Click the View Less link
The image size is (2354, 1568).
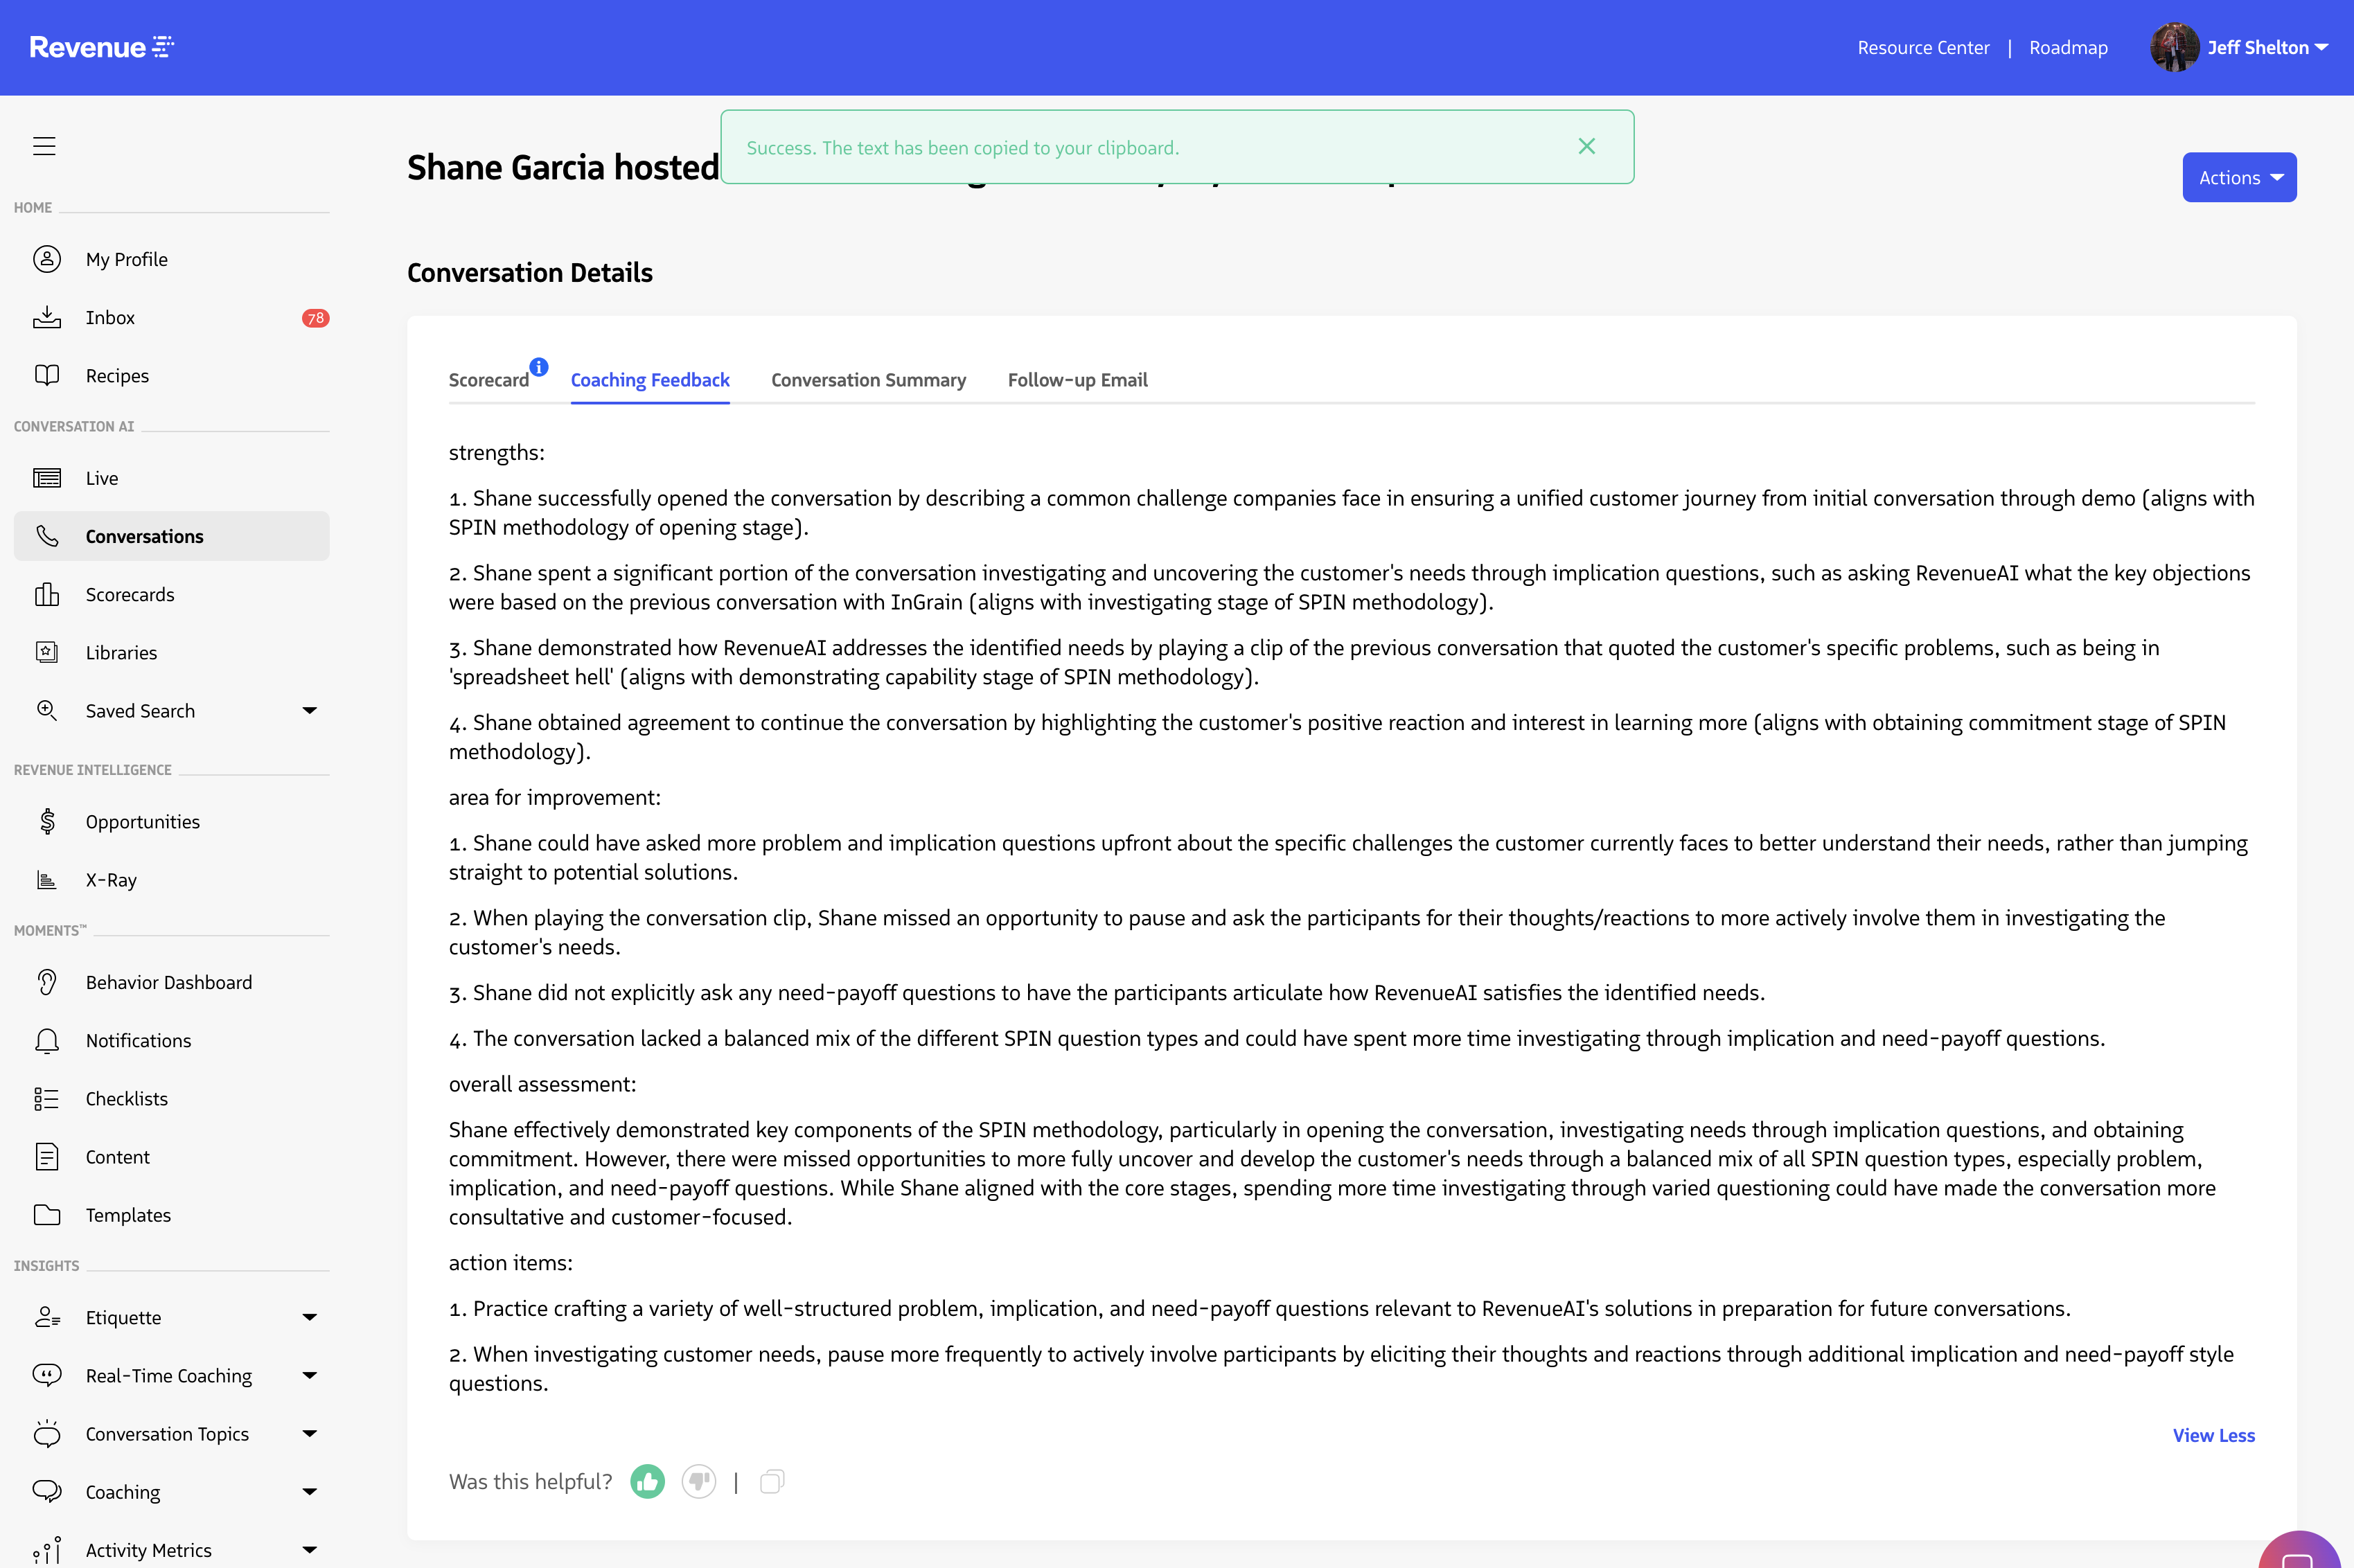(x=2213, y=1436)
